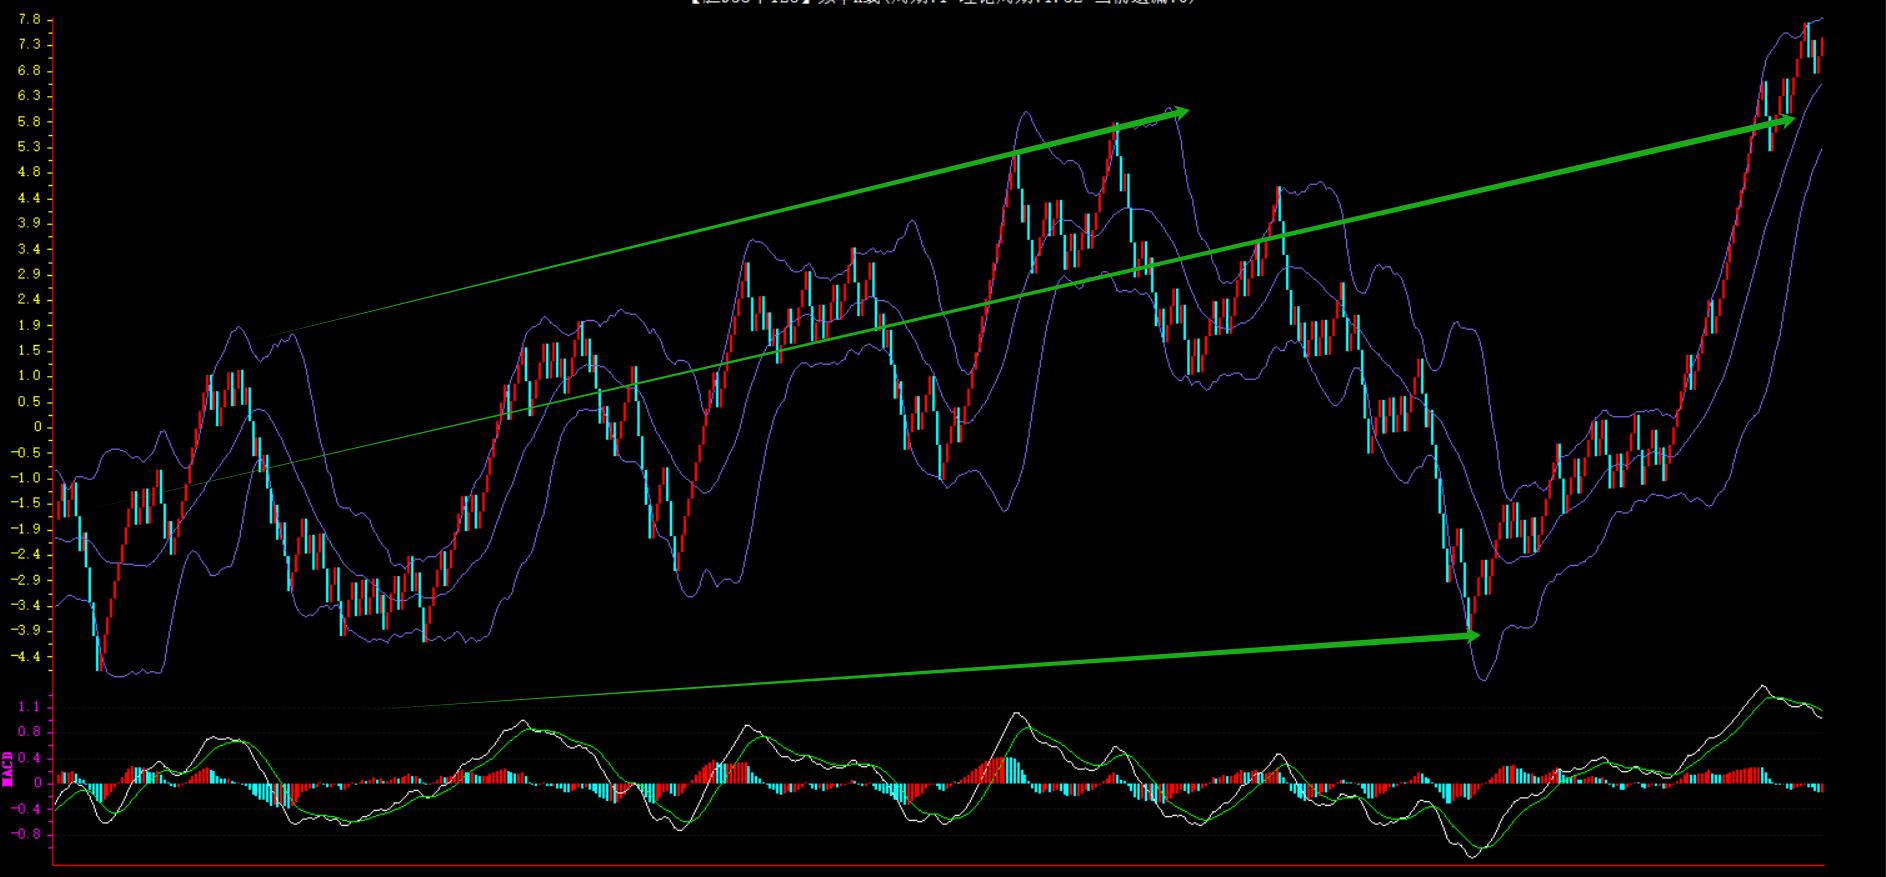Click the lowest dip of the lower Bollinger band
The height and width of the screenshot is (877, 1886).
1481,680
